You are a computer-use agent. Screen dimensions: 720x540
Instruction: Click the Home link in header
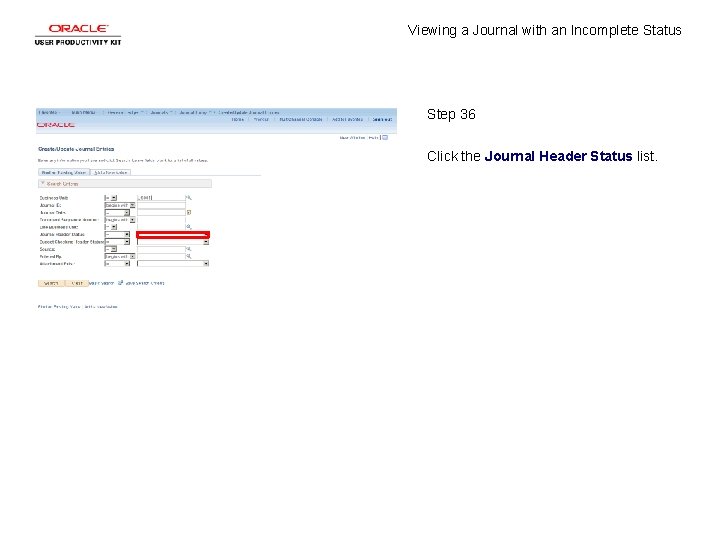[x=237, y=119]
